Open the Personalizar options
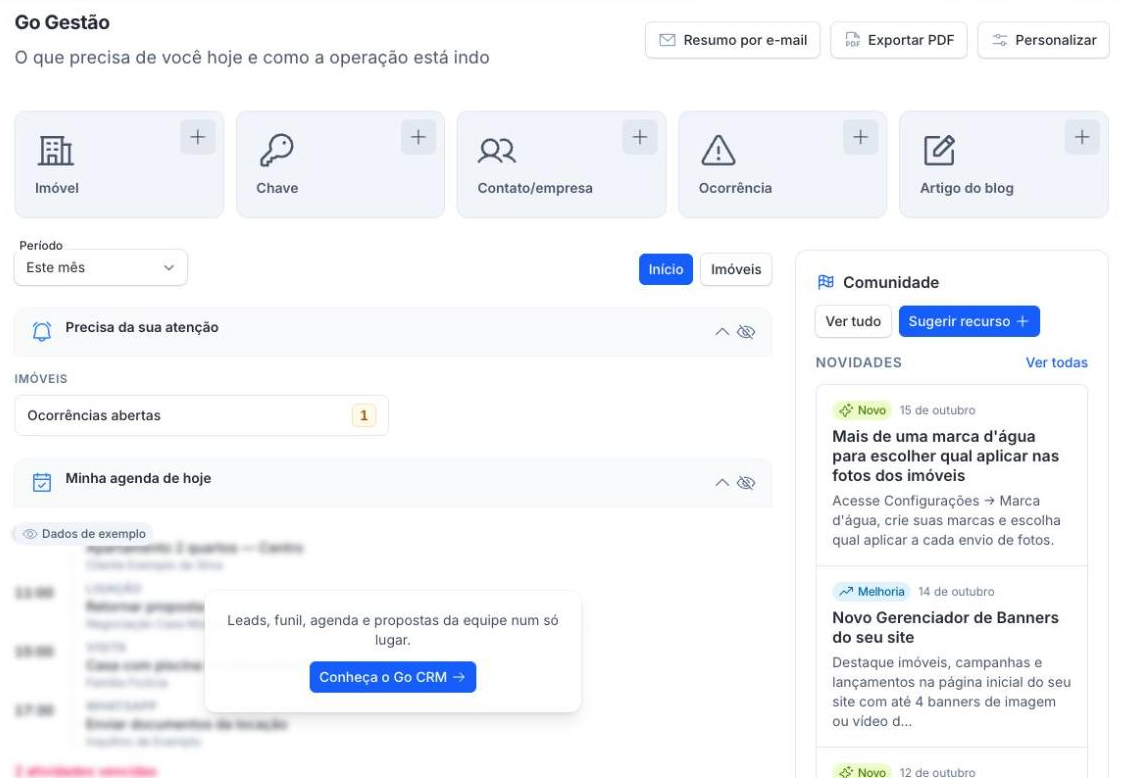Viewport: 1124px width, 778px height. tap(1044, 40)
